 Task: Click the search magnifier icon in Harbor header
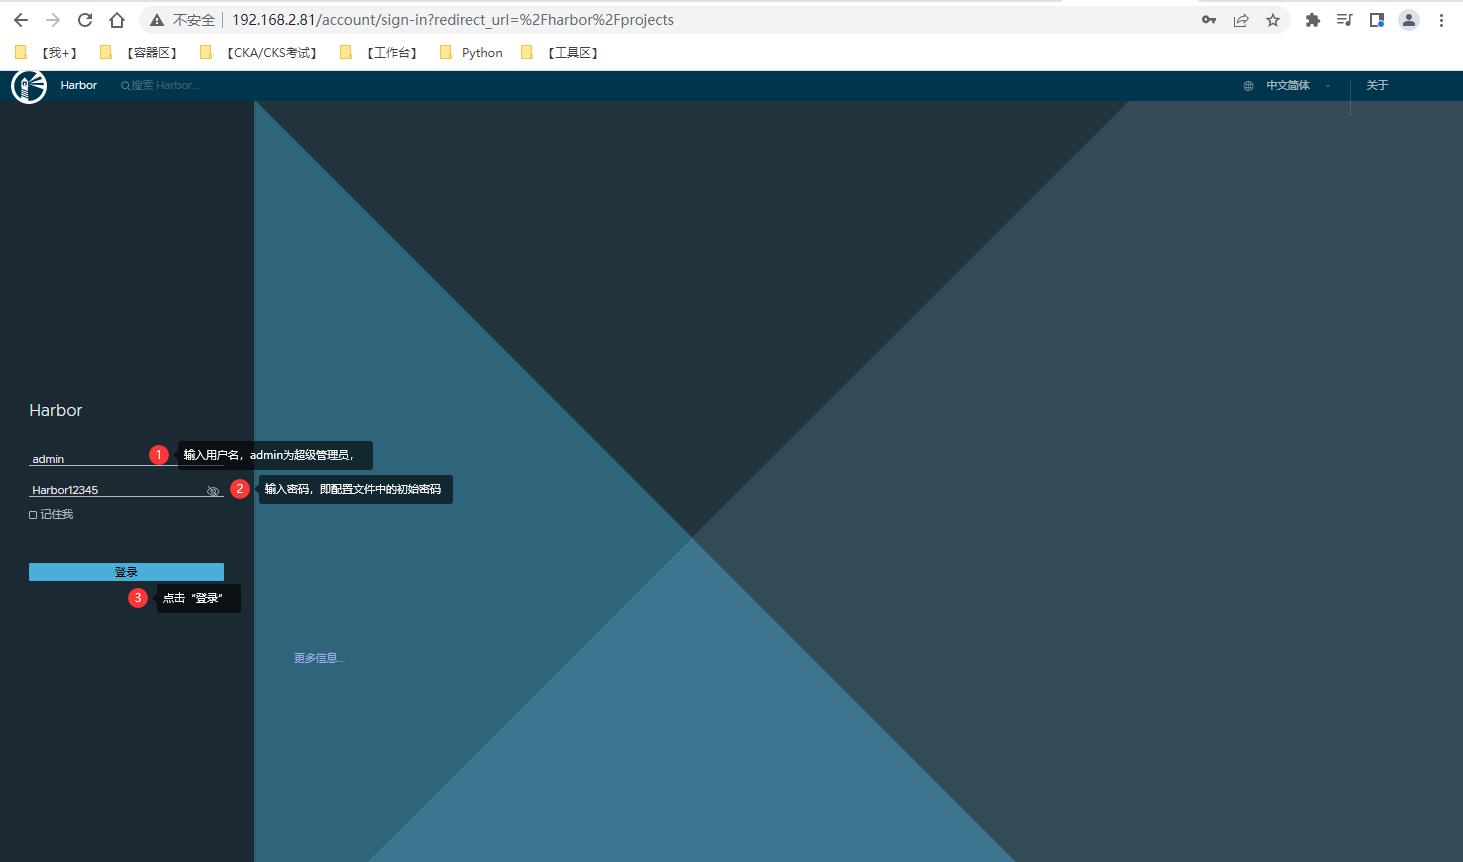tap(125, 86)
